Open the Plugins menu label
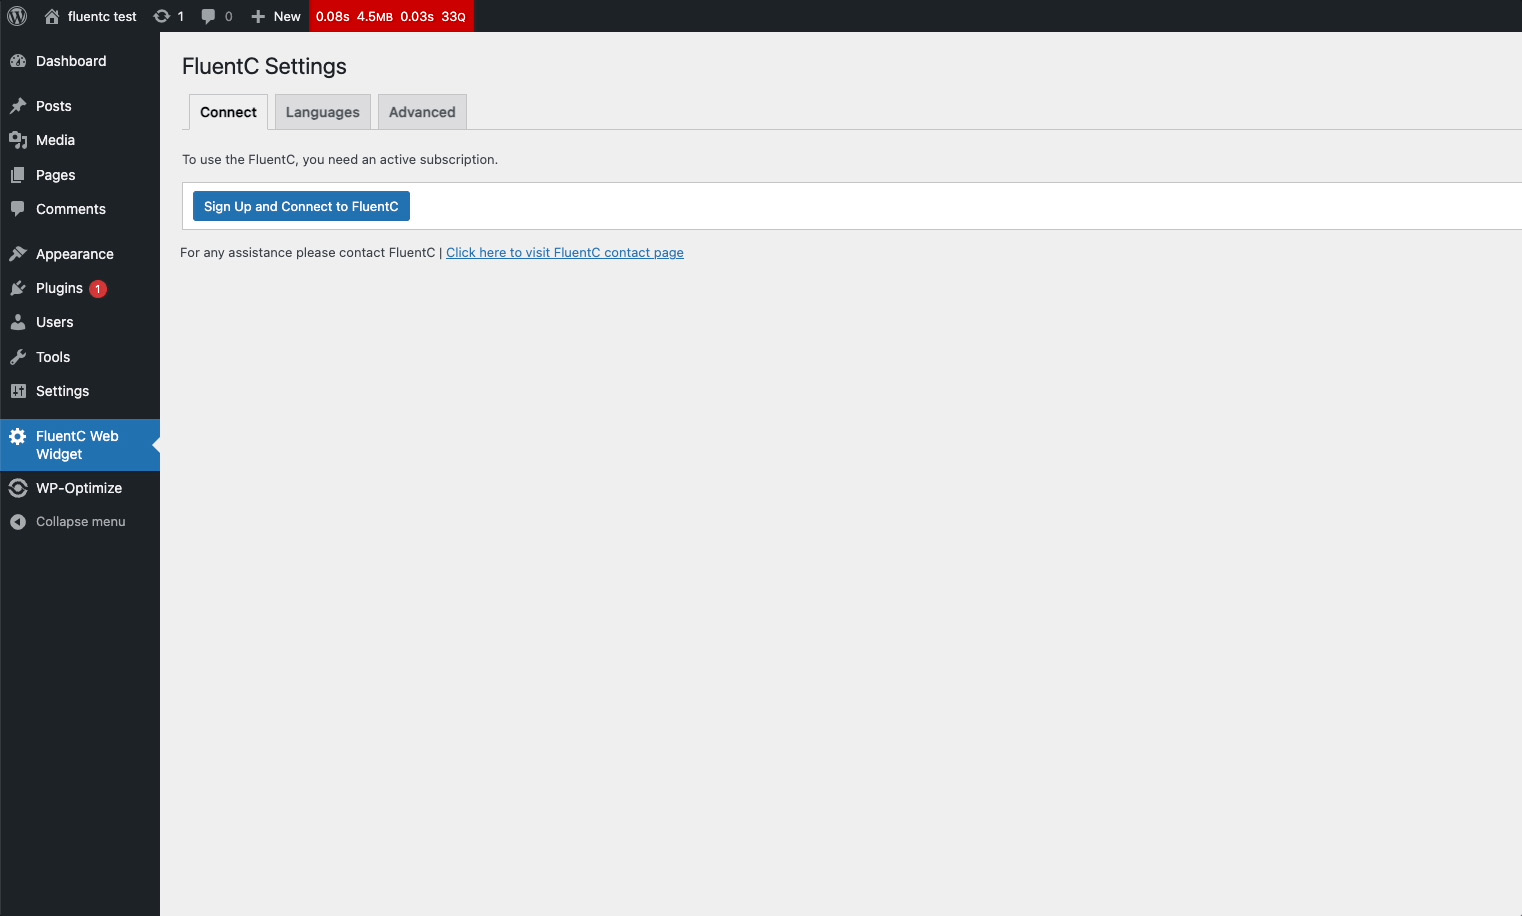 click(60, 288)
